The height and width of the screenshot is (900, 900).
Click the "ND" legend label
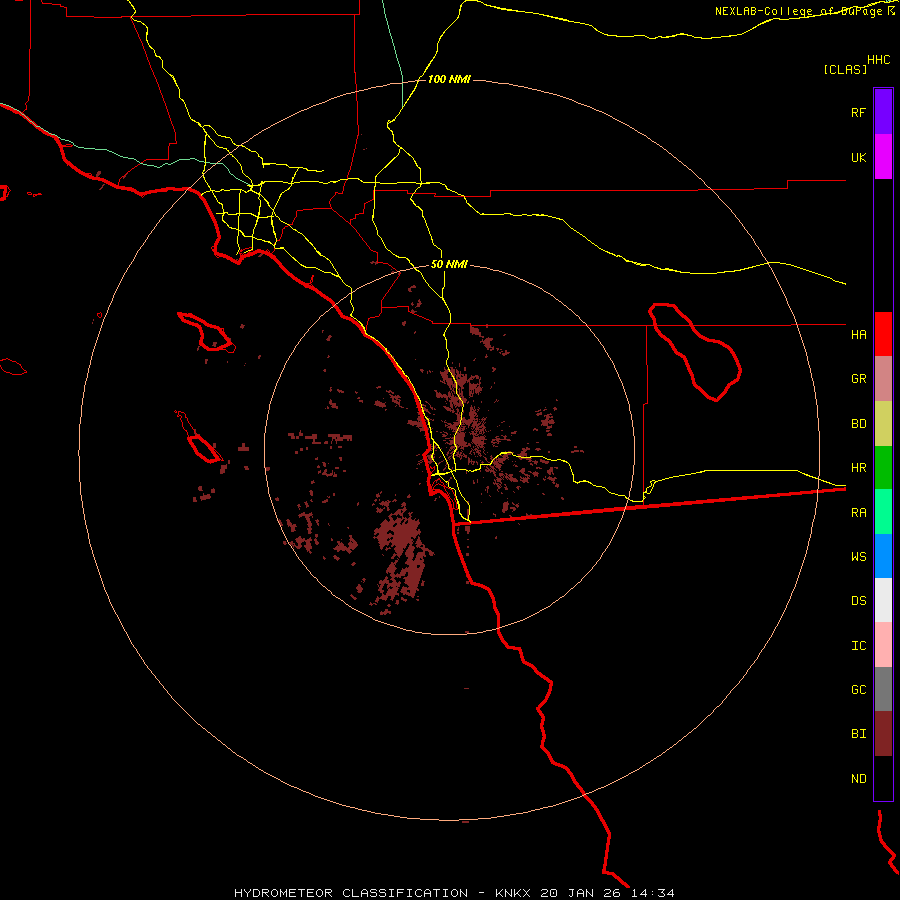858,778
